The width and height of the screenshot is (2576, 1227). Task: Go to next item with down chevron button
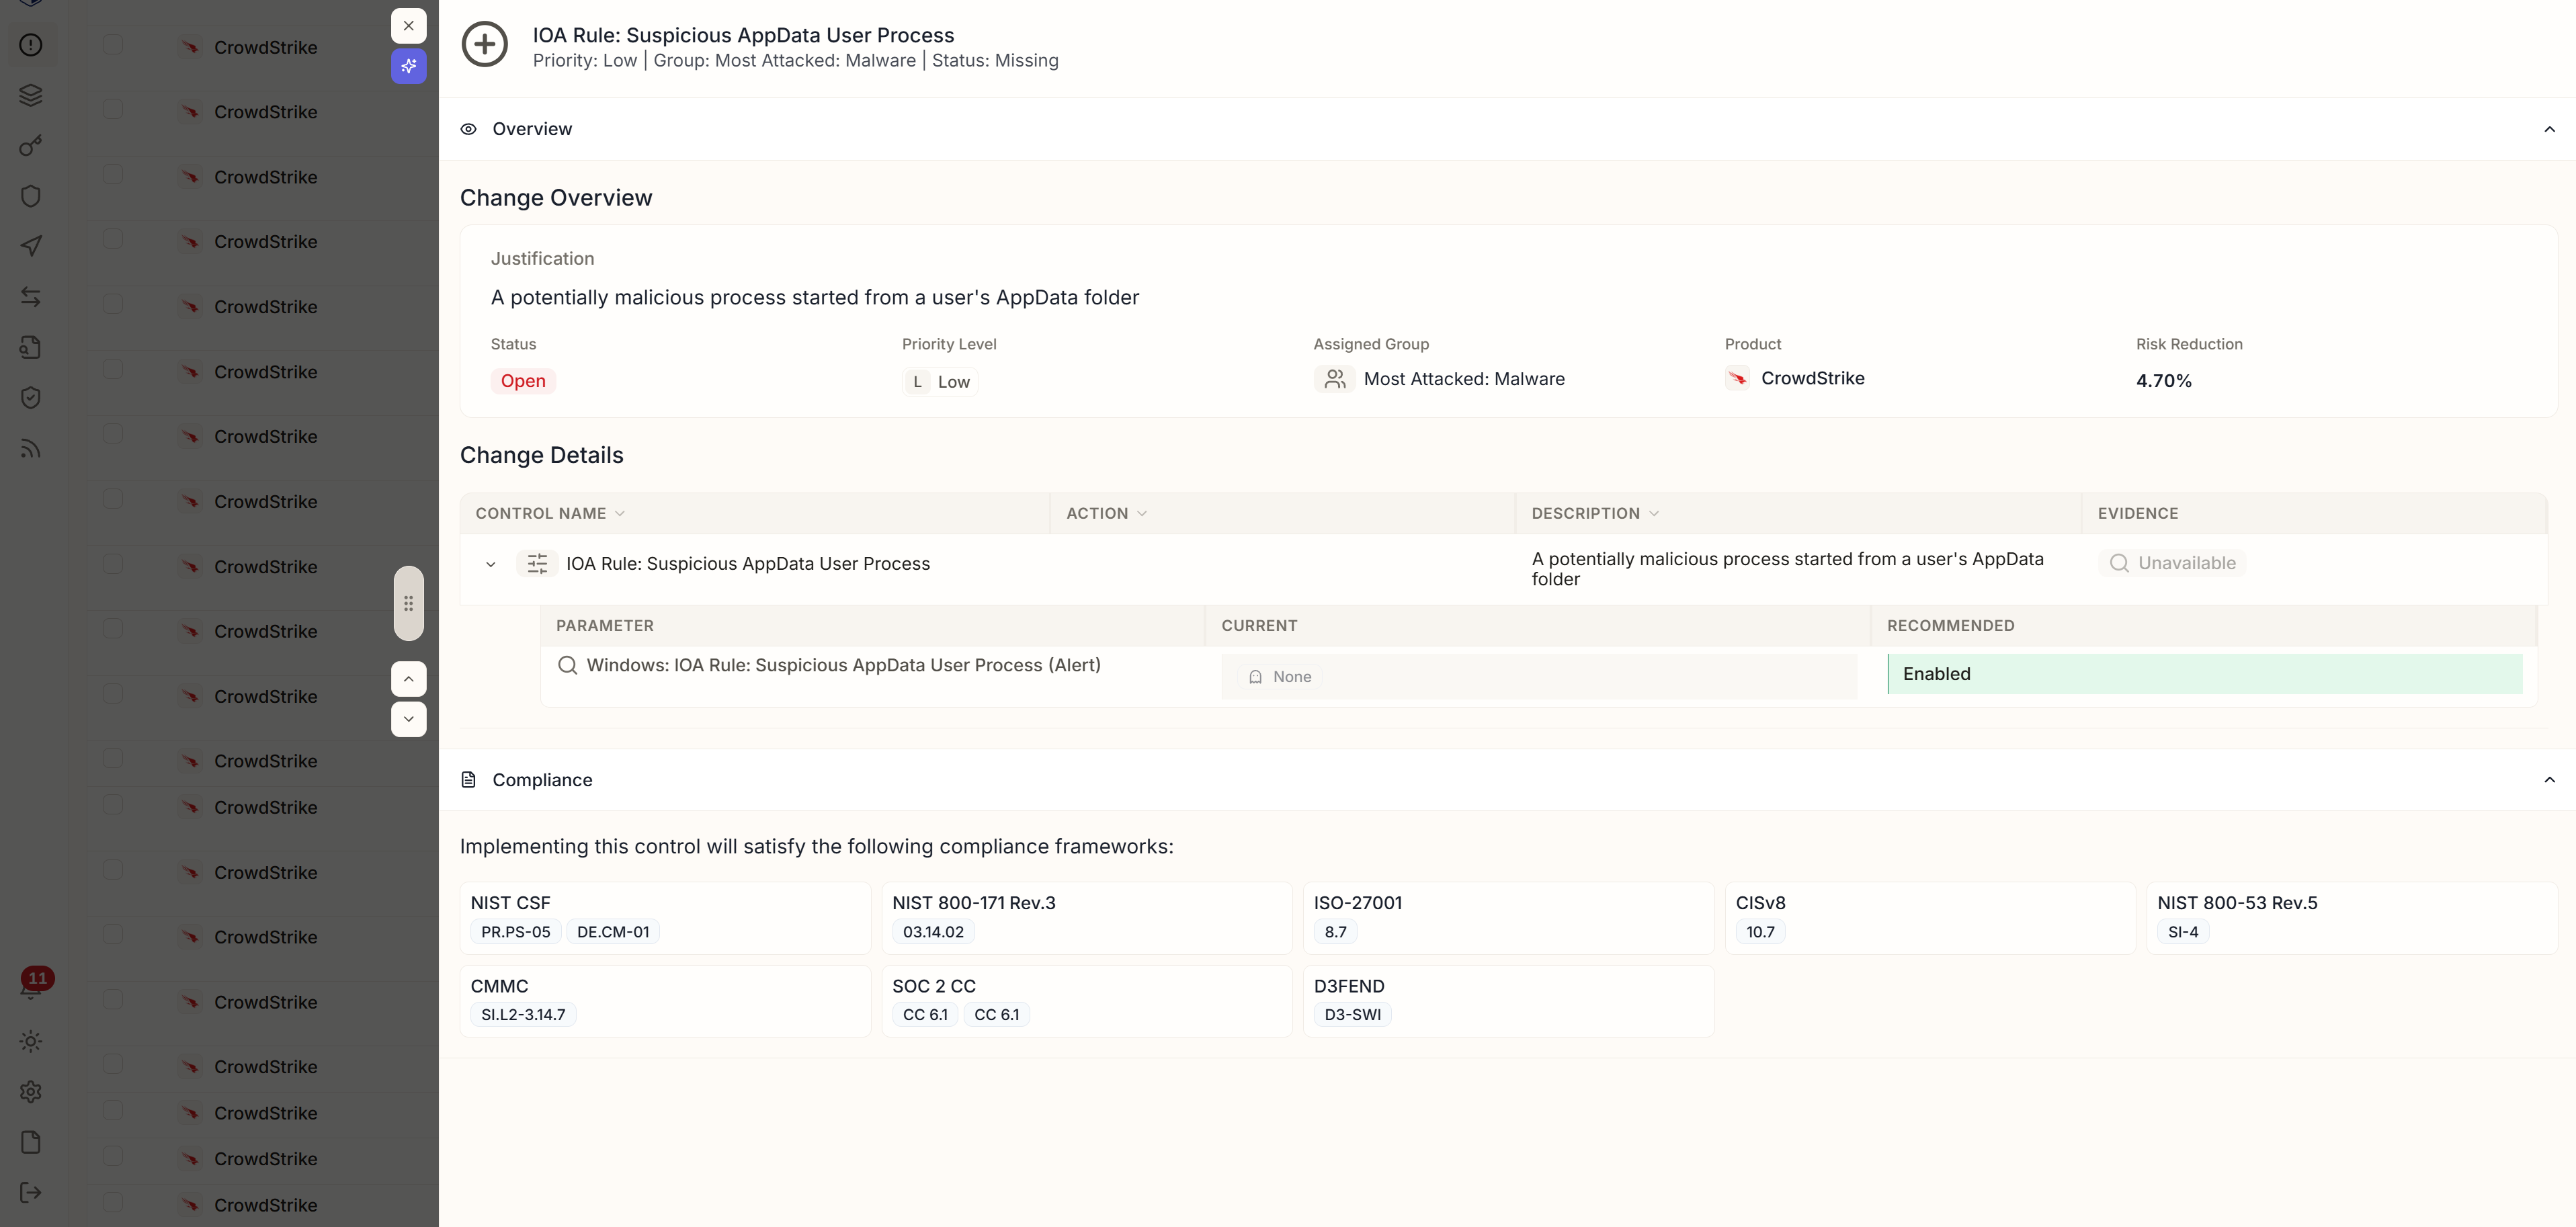point(408,719)
